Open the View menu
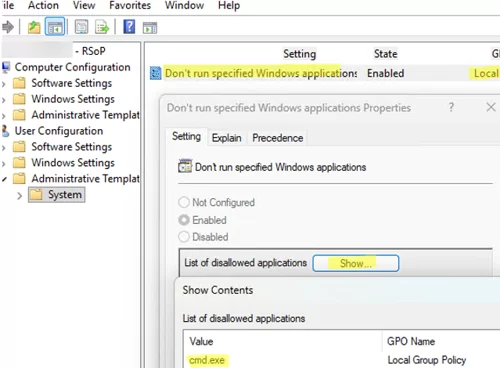 pos(84,5)
